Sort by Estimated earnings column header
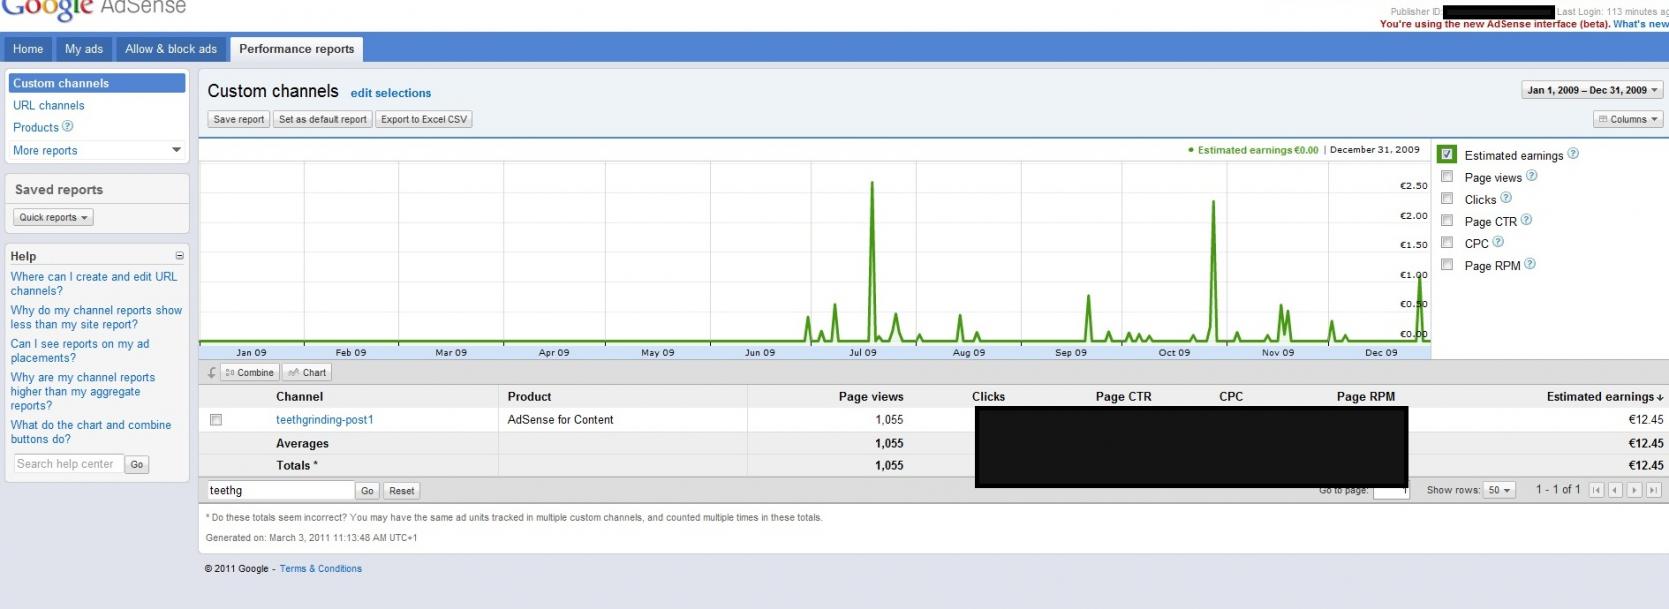 [1604, 397]
